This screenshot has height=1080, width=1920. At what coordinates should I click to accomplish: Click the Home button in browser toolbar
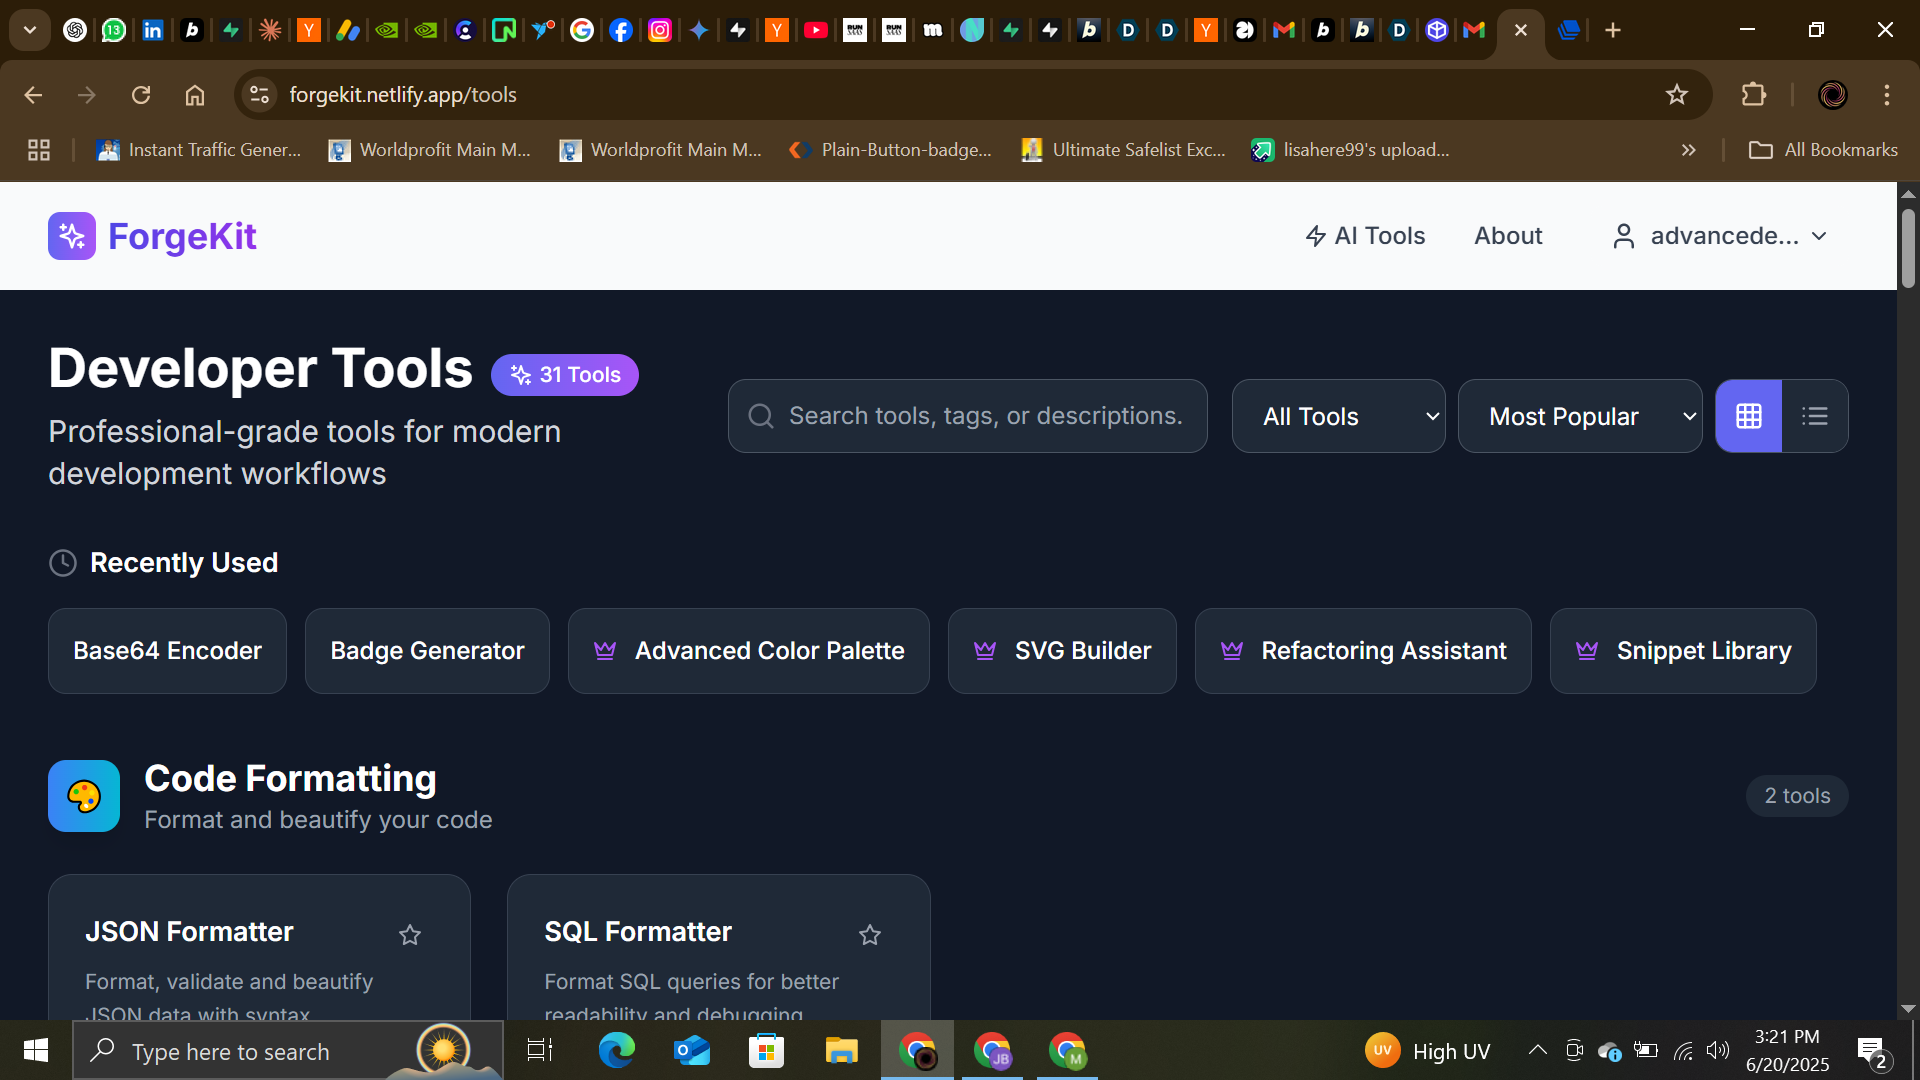(195, 95)
